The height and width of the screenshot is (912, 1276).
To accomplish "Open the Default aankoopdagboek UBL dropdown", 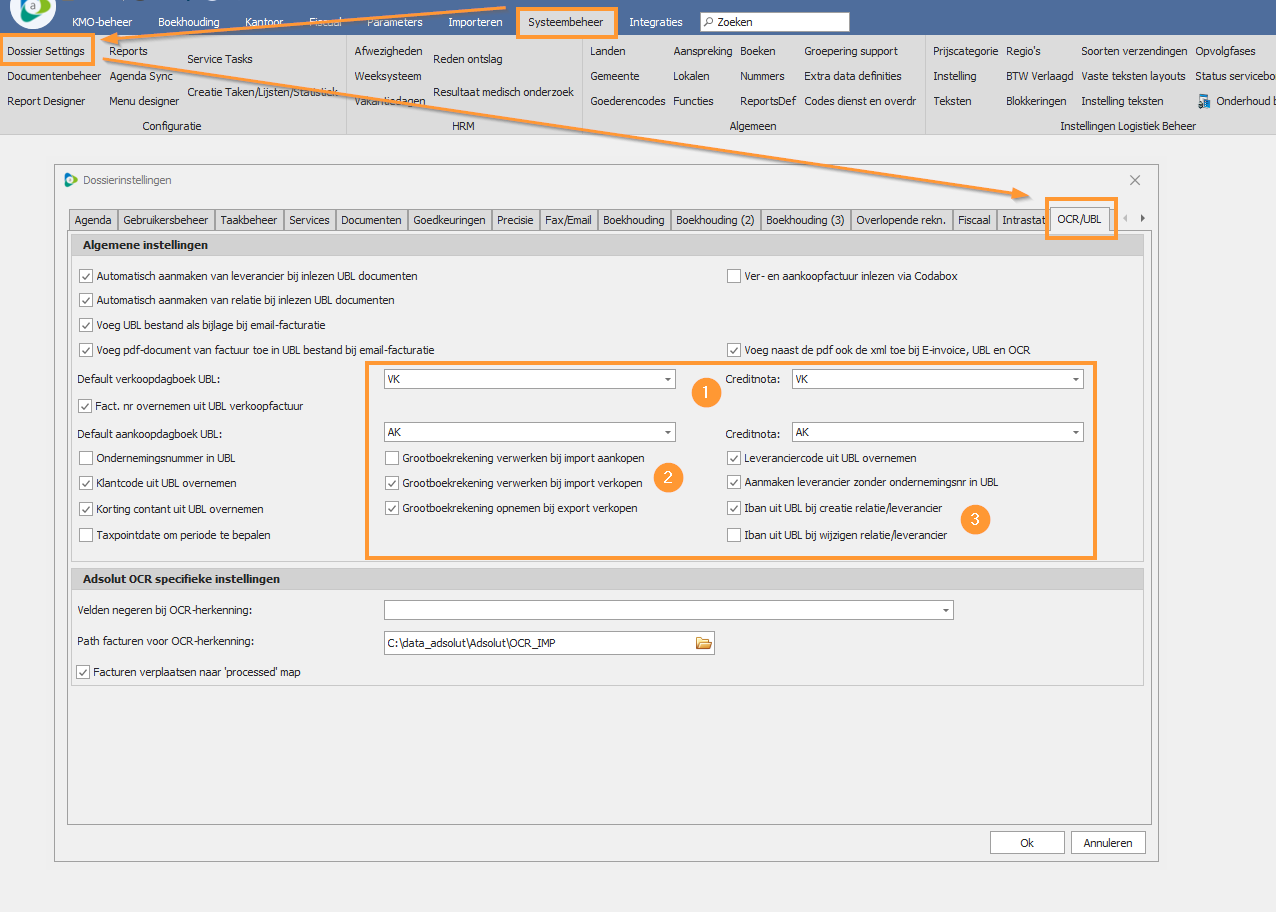I will 666,433.
